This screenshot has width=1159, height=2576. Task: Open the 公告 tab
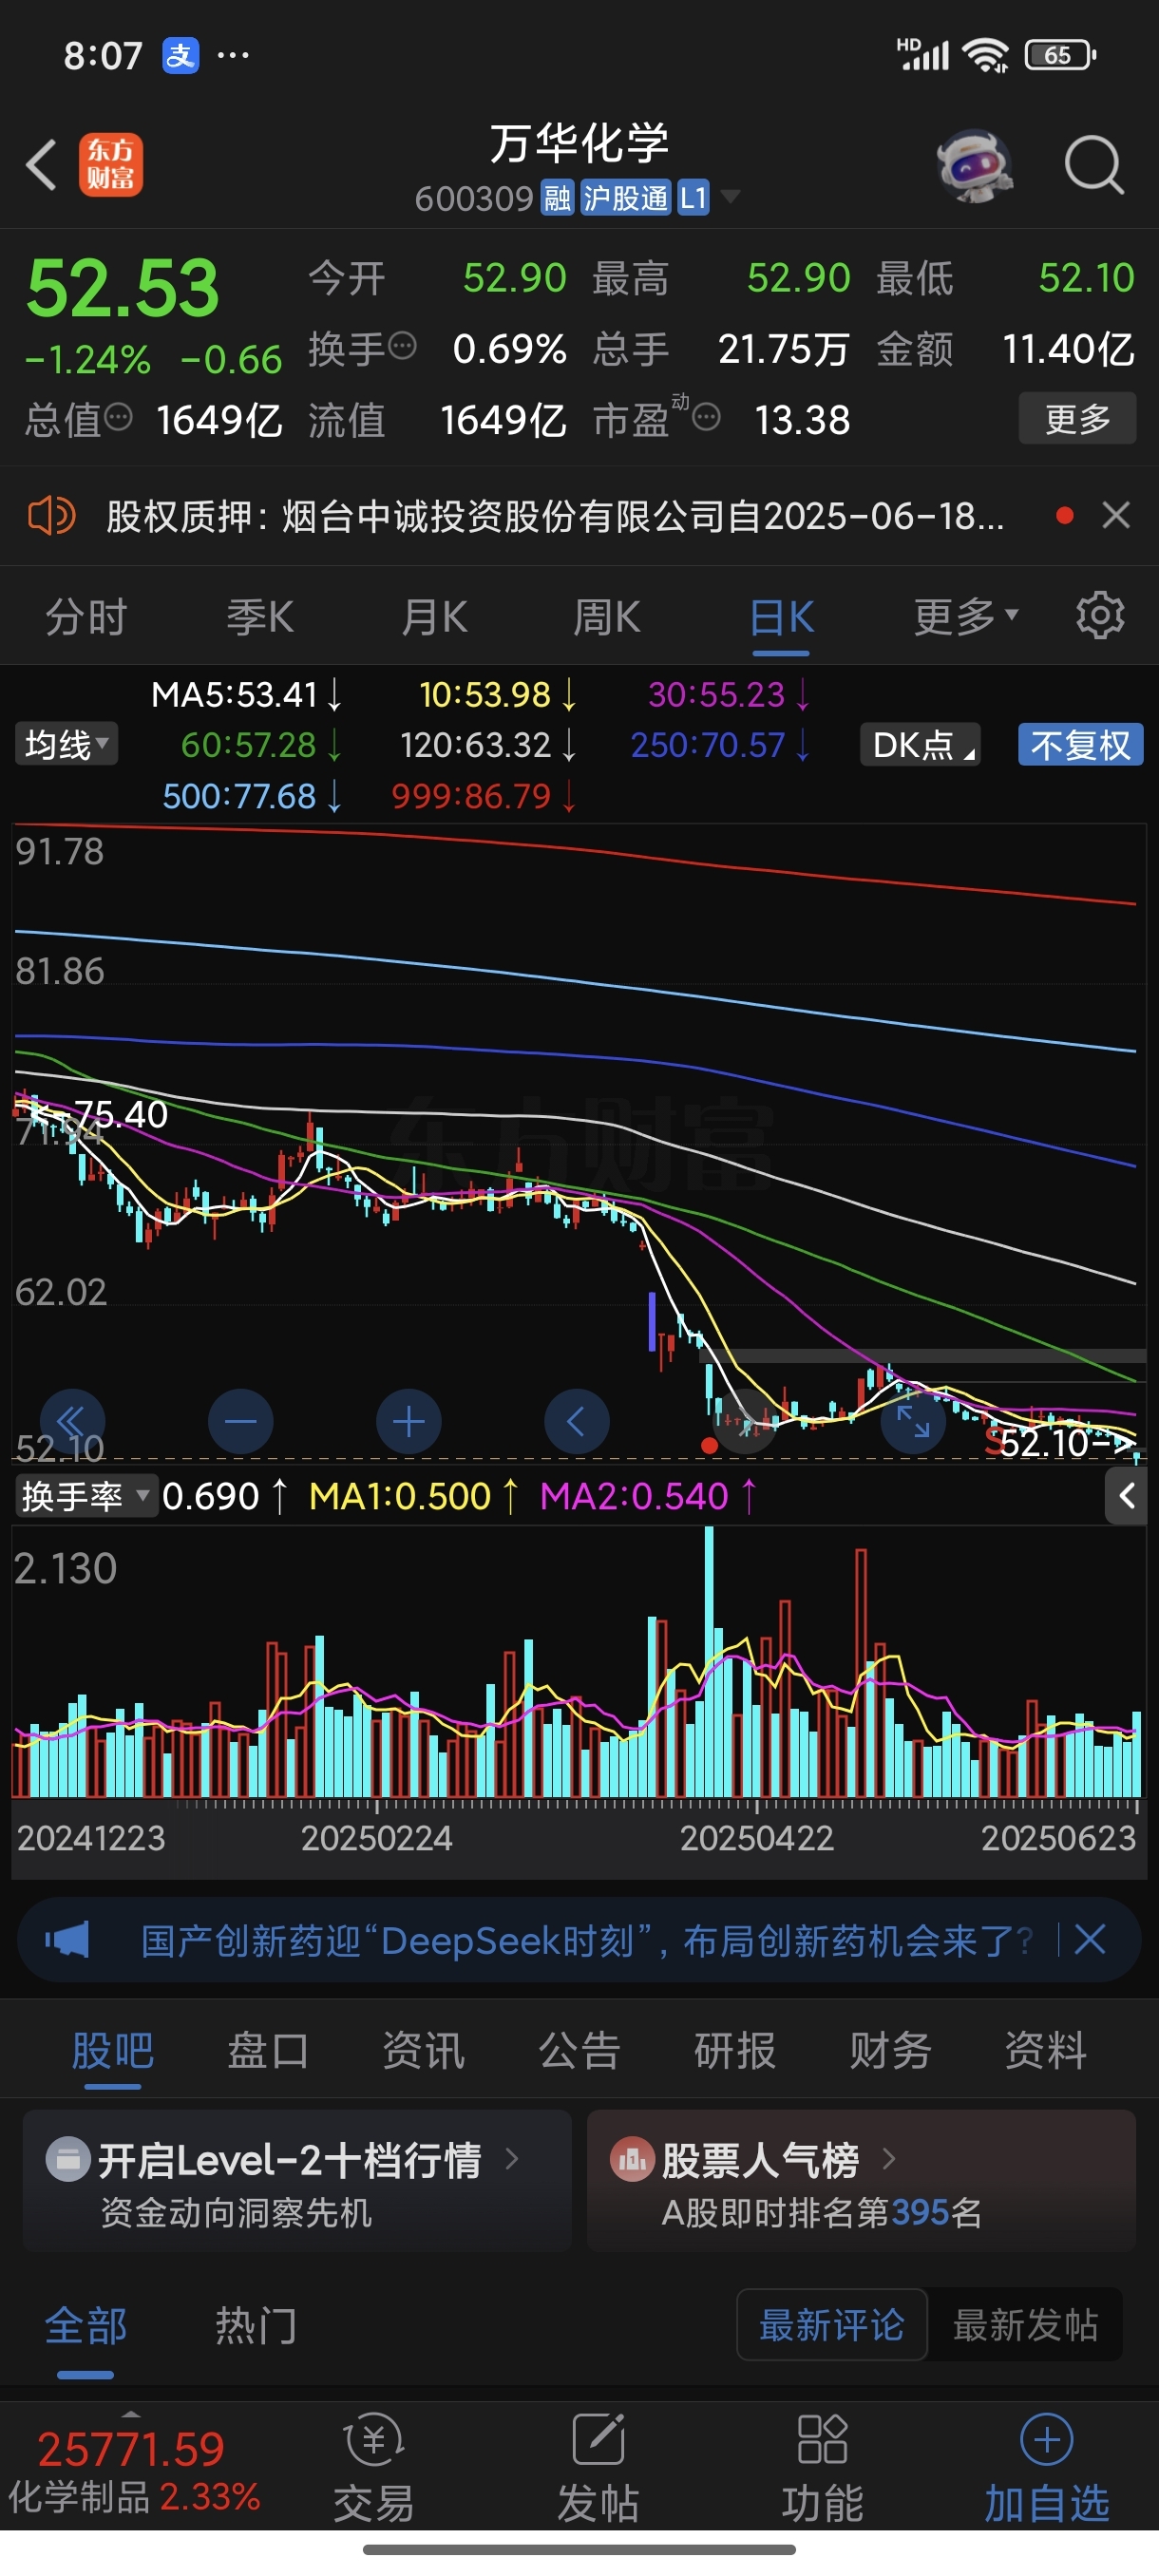point(579,2050)
